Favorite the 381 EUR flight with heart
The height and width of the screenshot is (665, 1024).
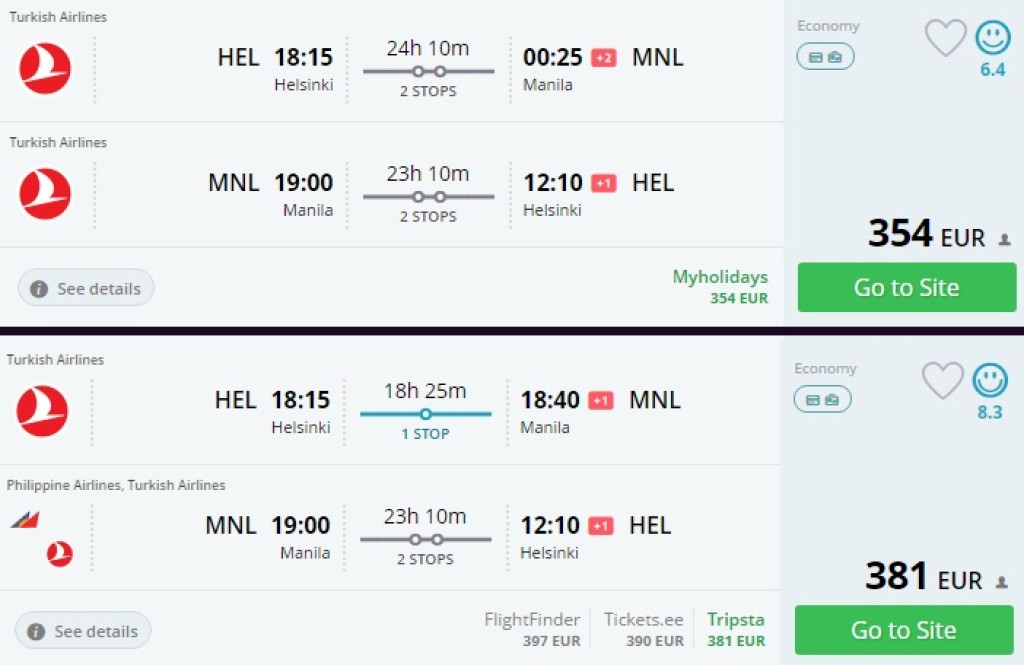(x=942, y=381)
